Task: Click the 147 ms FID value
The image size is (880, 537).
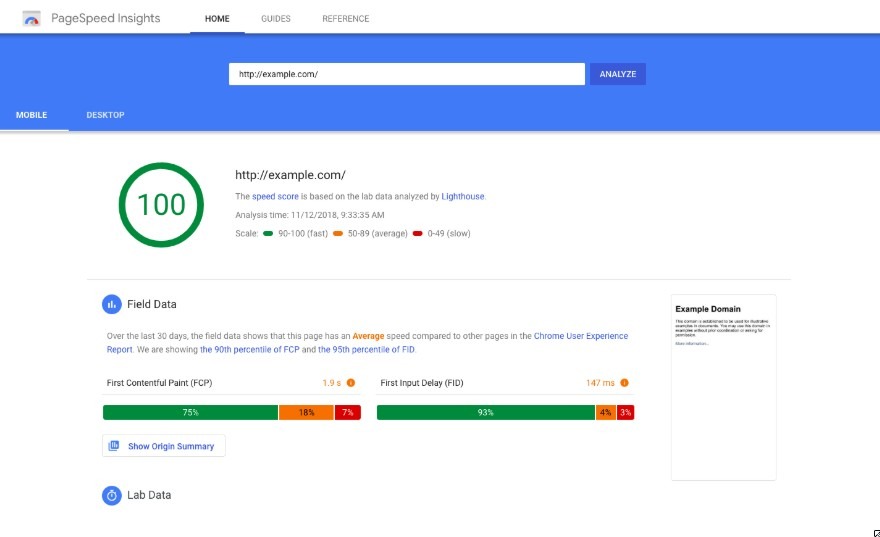Action: 601,383
